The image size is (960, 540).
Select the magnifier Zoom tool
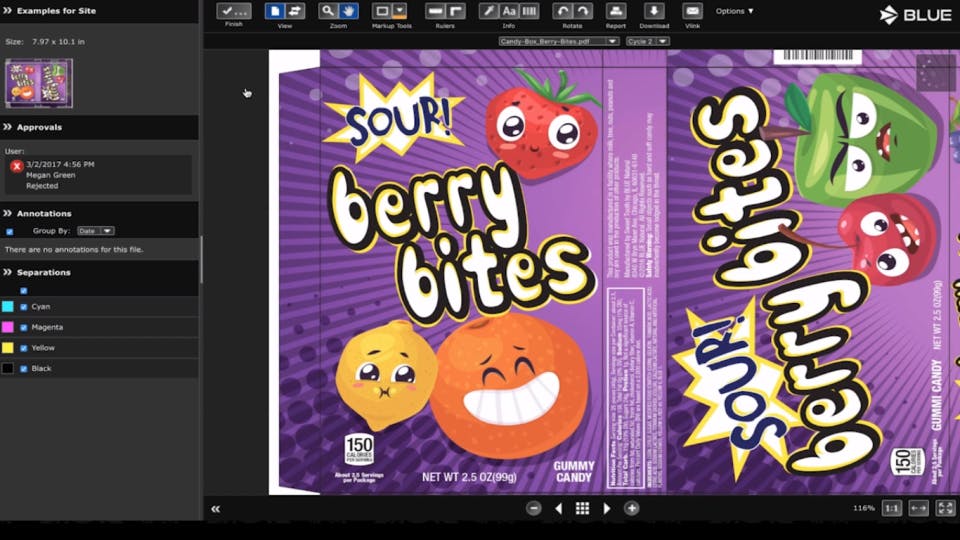[x=328, y=11]
